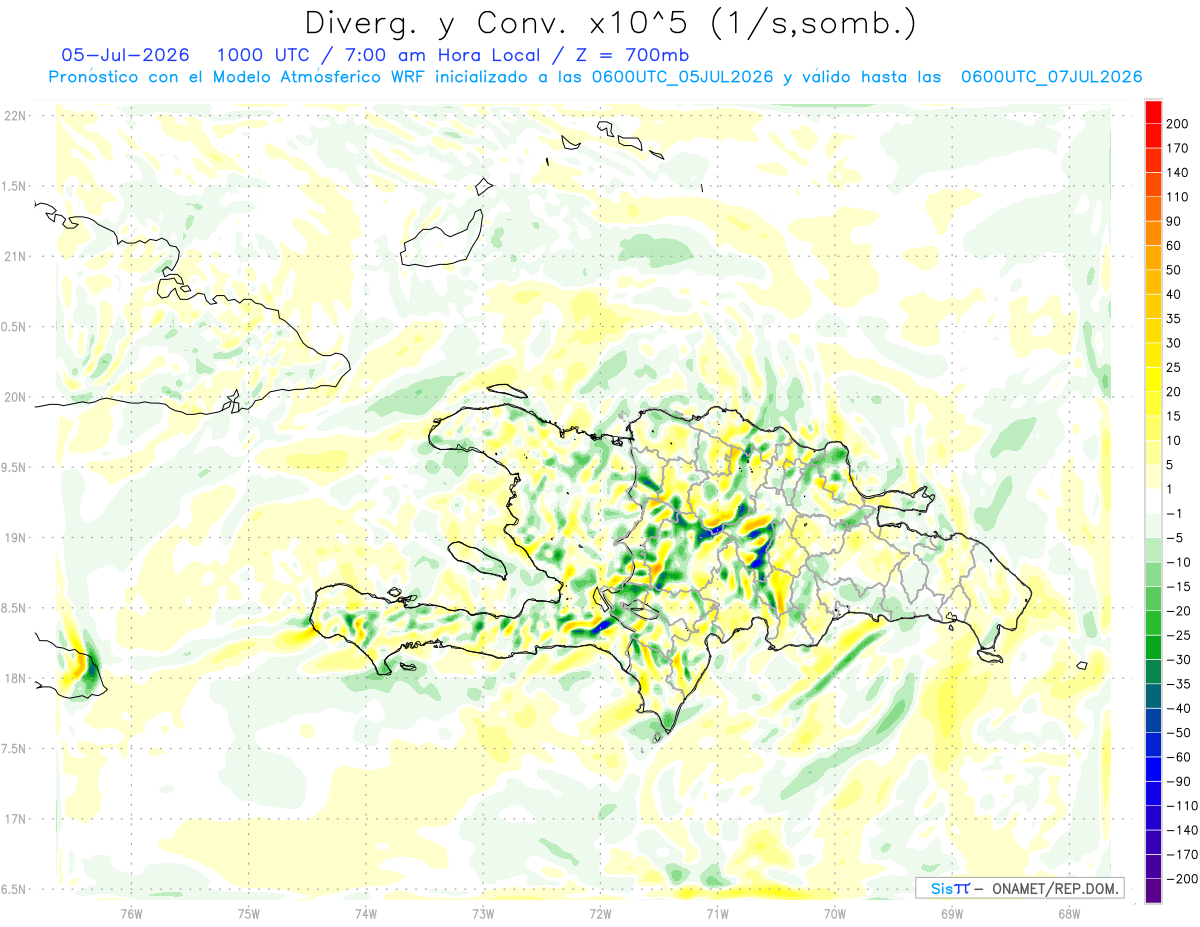1200x927 pixels.
Task: Click the positive '40' color bar label
Action: click(x=1176, y=294)
